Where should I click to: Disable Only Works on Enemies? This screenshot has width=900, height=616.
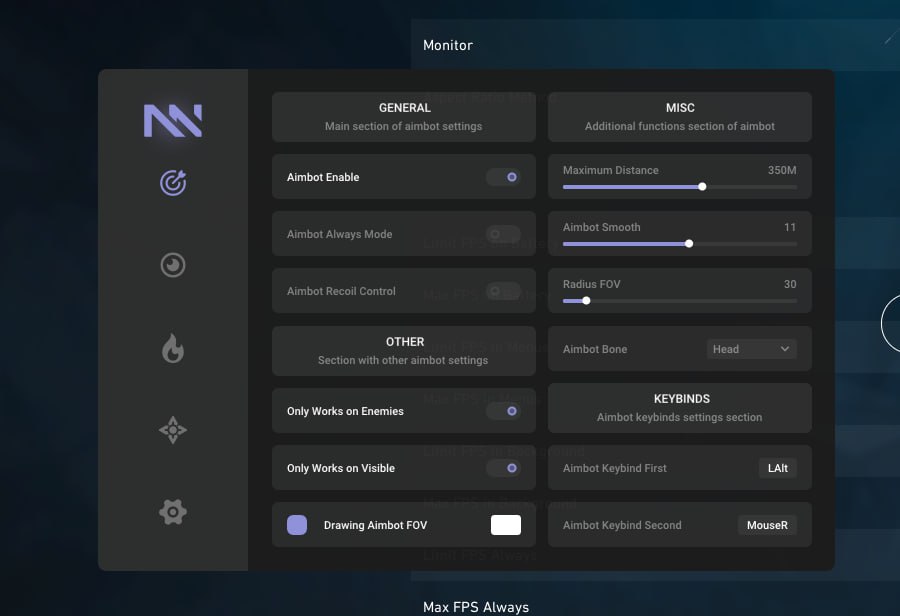point(504,411)
